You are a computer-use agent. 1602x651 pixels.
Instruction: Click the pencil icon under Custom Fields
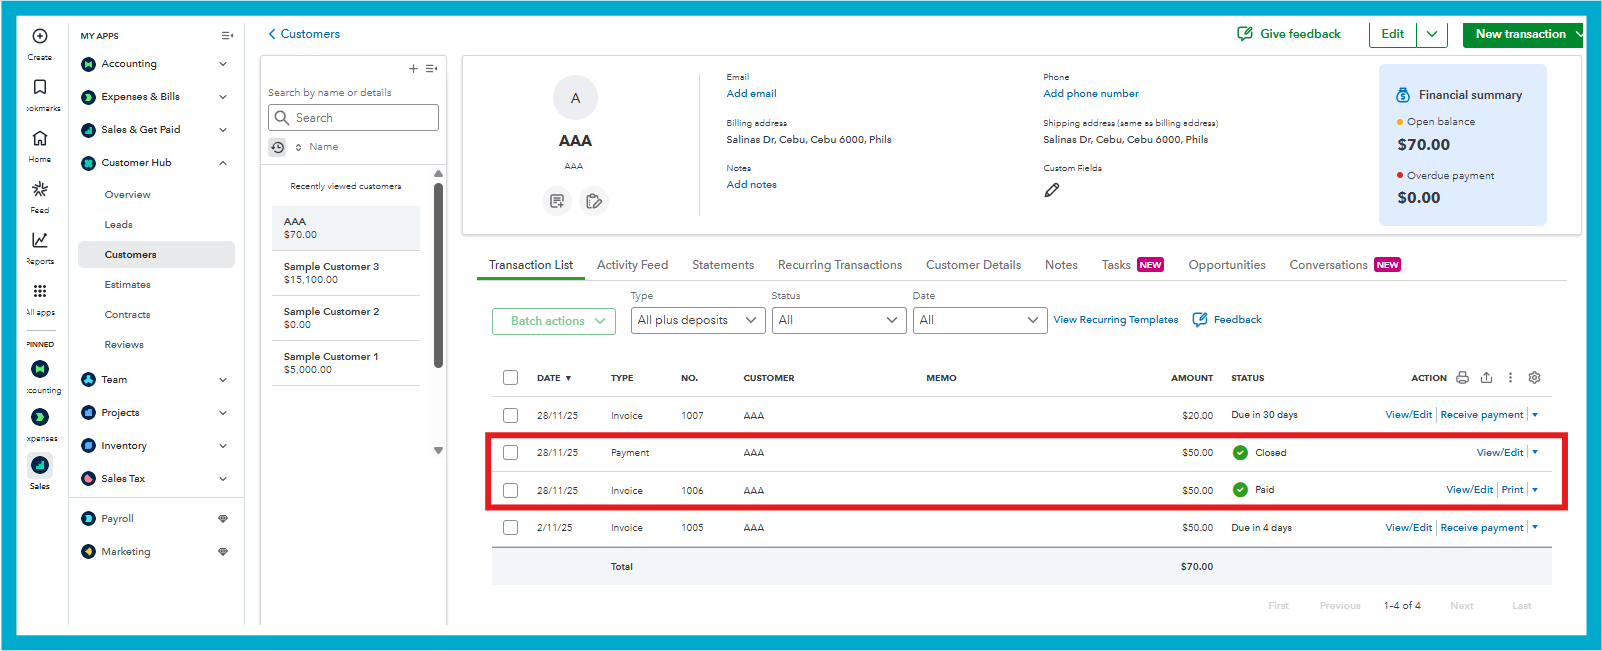[x=1052, y=190]
